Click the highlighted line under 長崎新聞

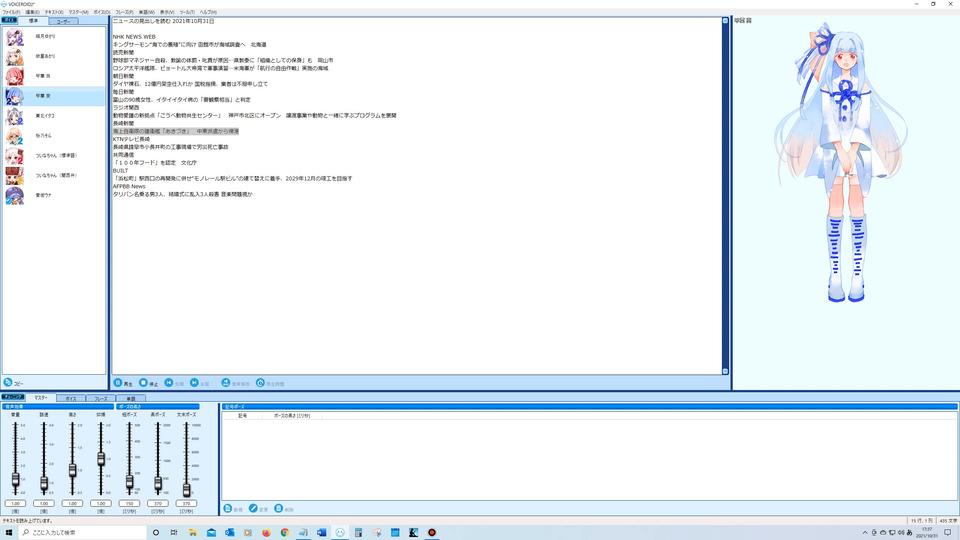coord(176,132)
